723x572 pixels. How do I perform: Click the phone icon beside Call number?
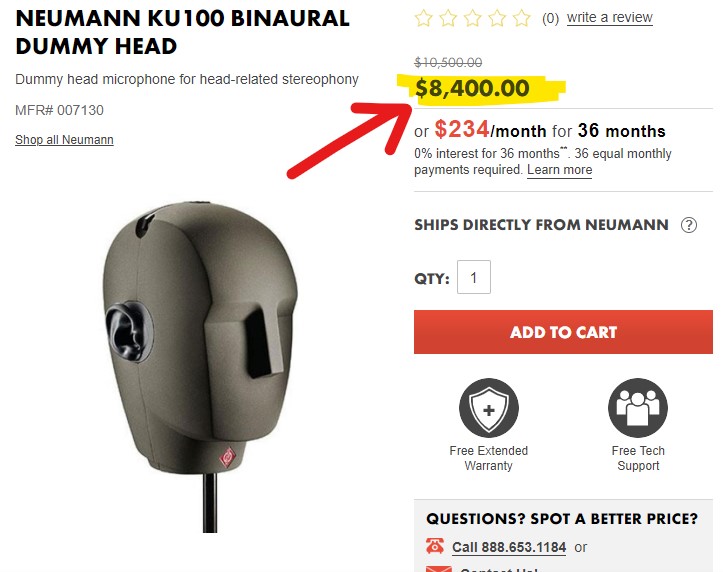pyautogui.click(x=435, y=546)
